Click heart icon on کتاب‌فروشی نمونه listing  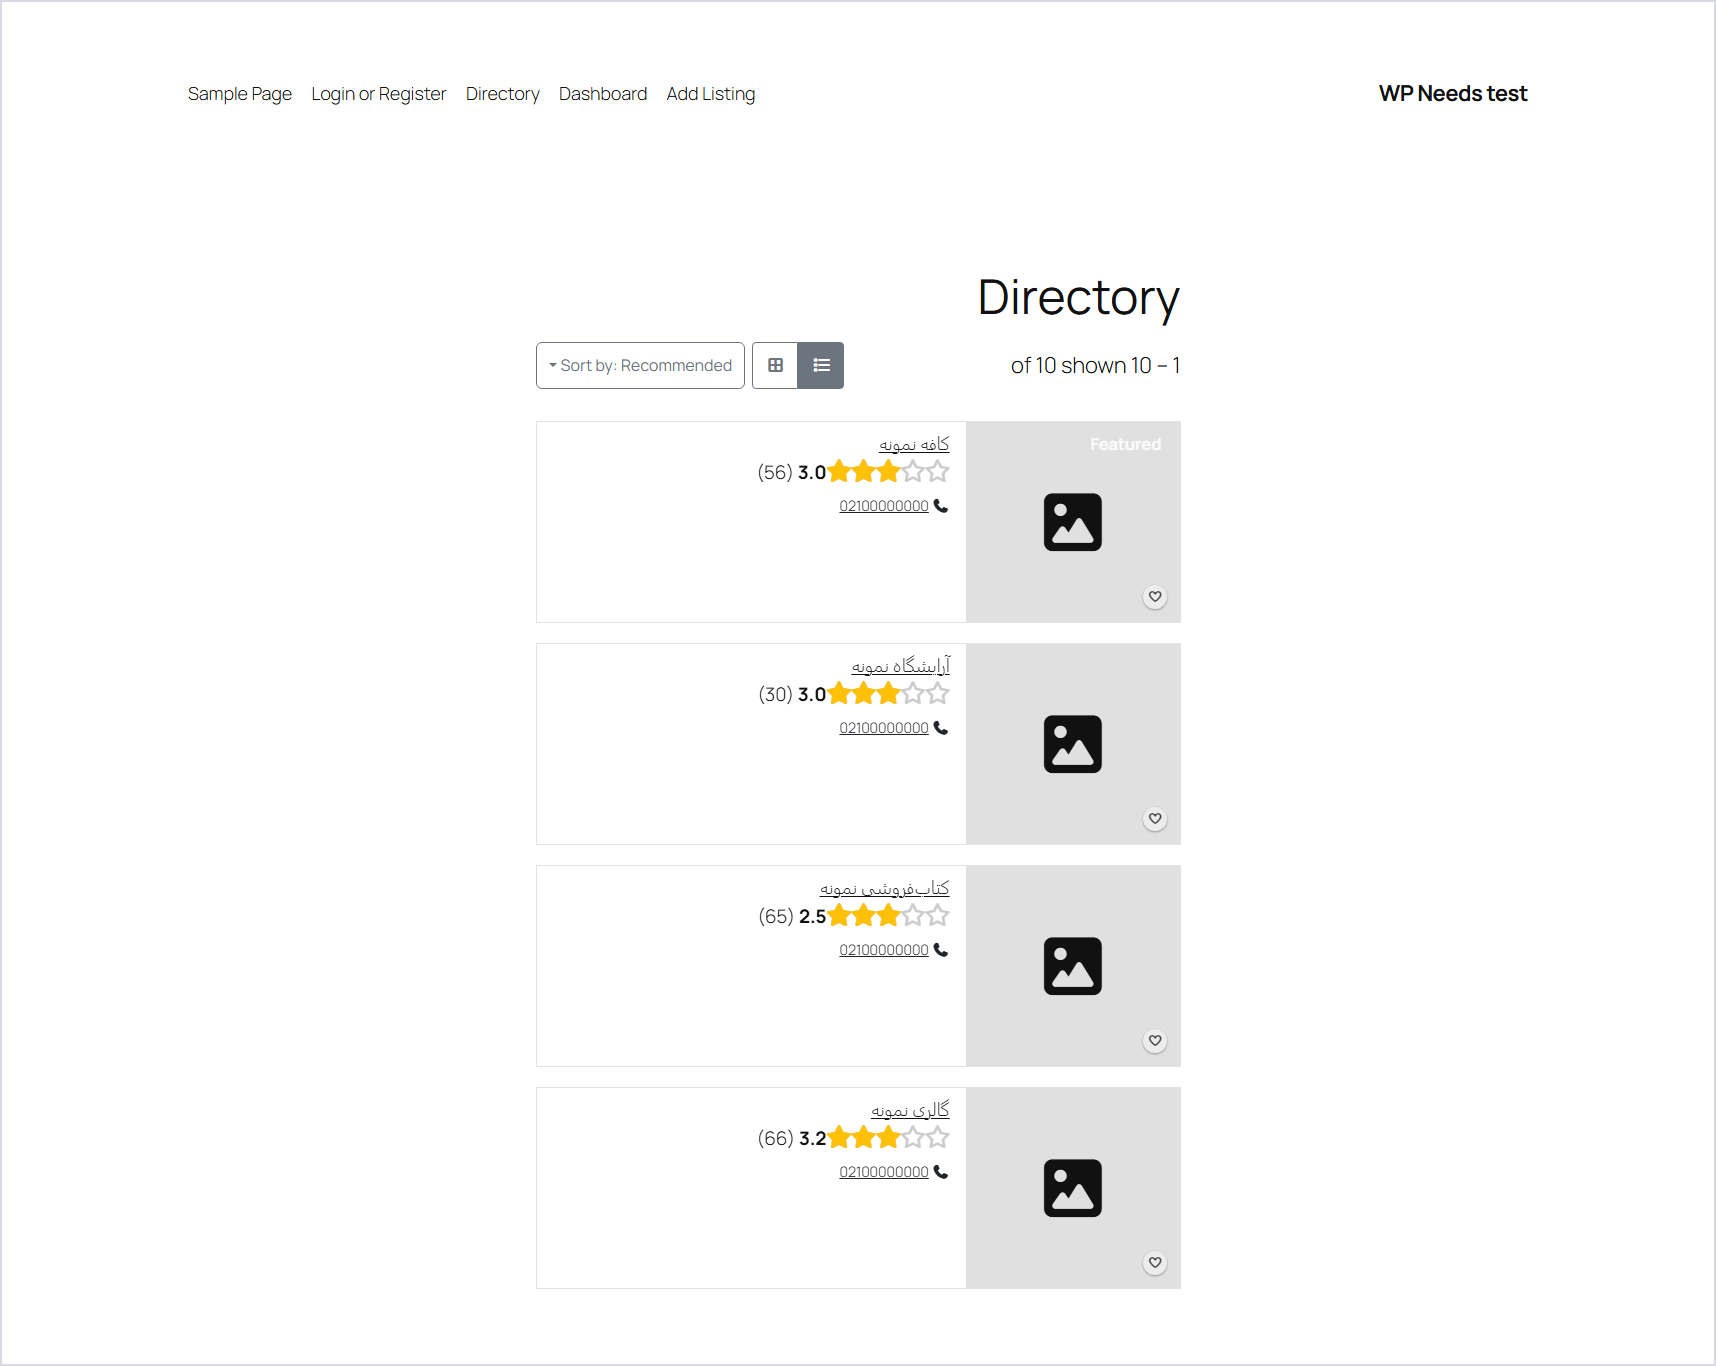click(1155, 1041)
